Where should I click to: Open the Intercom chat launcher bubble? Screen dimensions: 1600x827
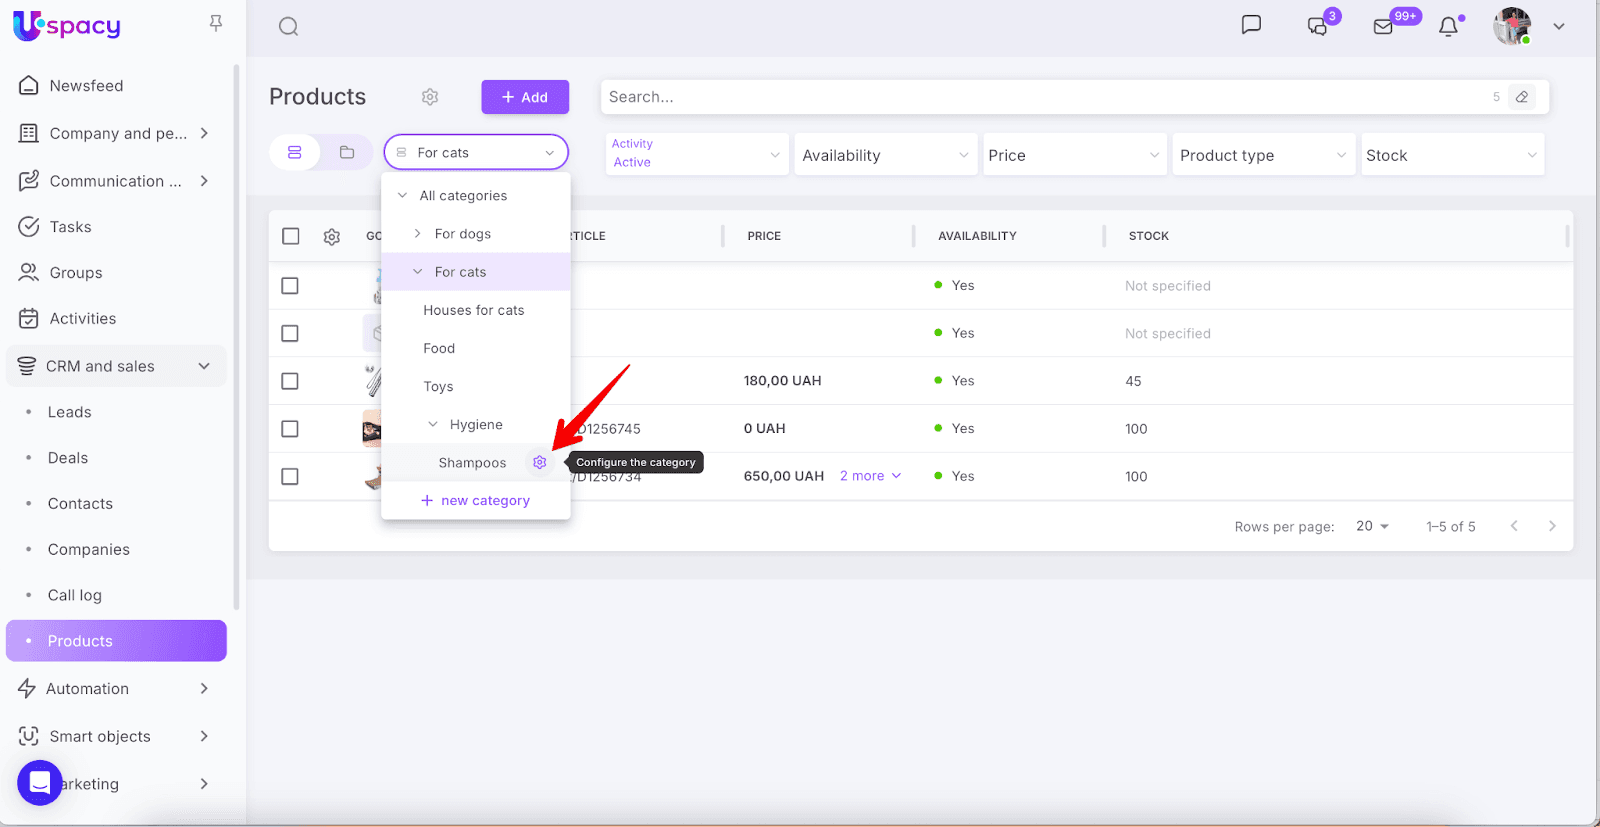40,782
